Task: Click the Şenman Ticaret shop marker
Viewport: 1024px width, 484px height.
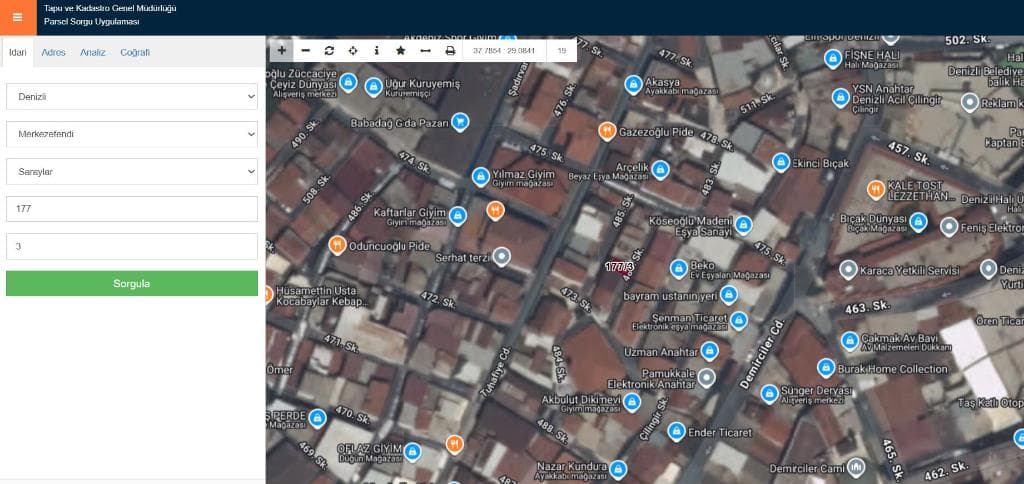Action: 739,321
